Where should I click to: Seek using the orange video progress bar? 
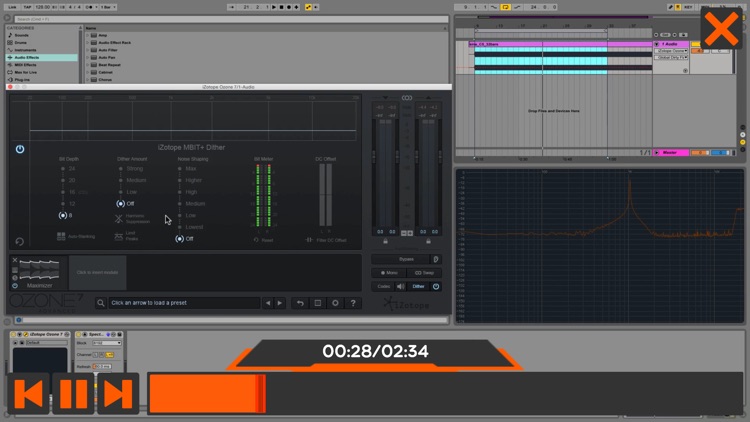(x=445, y=394)
